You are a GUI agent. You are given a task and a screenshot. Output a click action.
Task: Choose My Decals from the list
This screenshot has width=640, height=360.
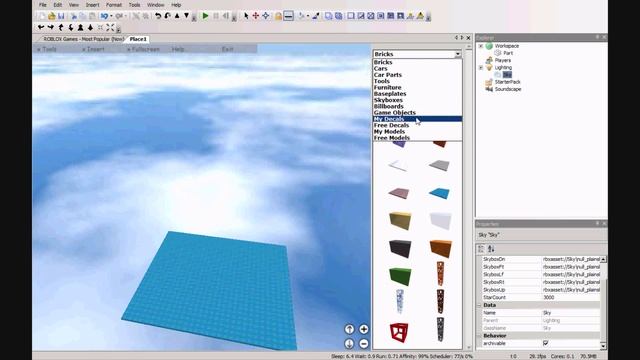(x=418, y=119)
